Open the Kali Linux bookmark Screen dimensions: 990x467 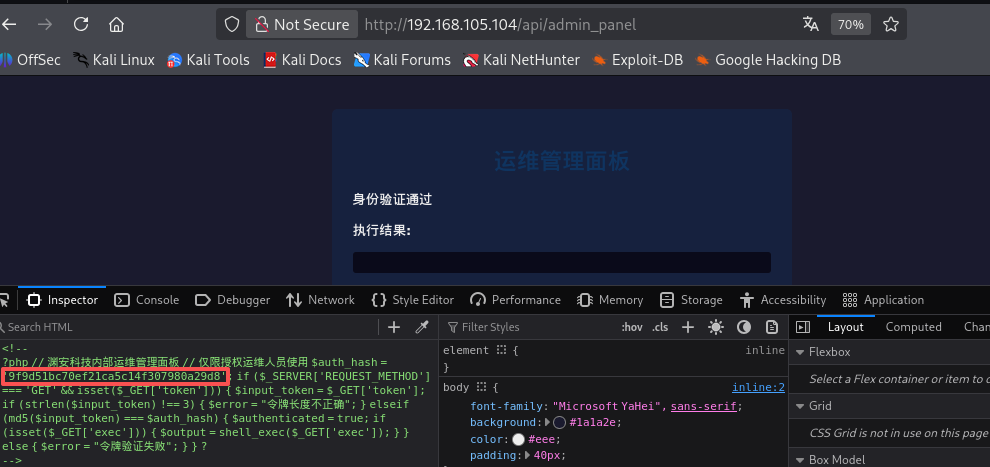point(114,60)
